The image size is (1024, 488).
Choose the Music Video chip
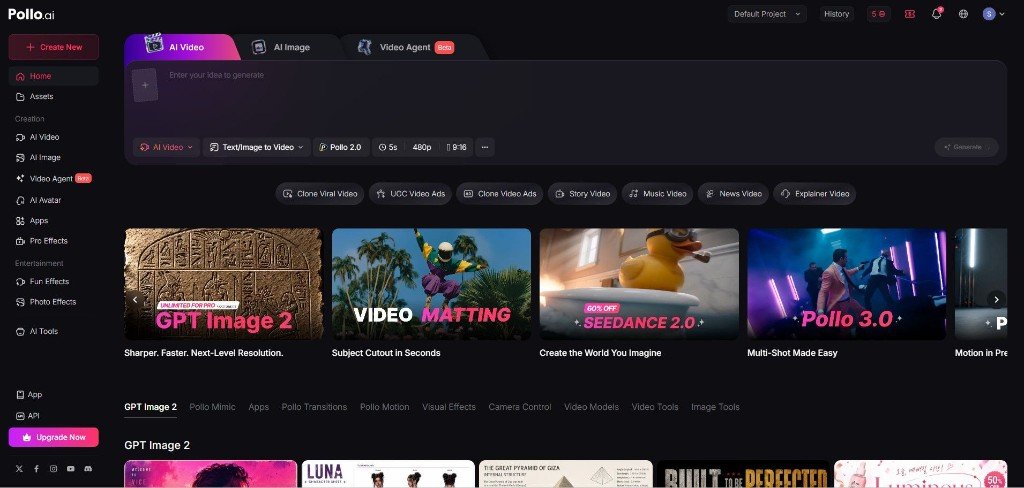(658, 194)
